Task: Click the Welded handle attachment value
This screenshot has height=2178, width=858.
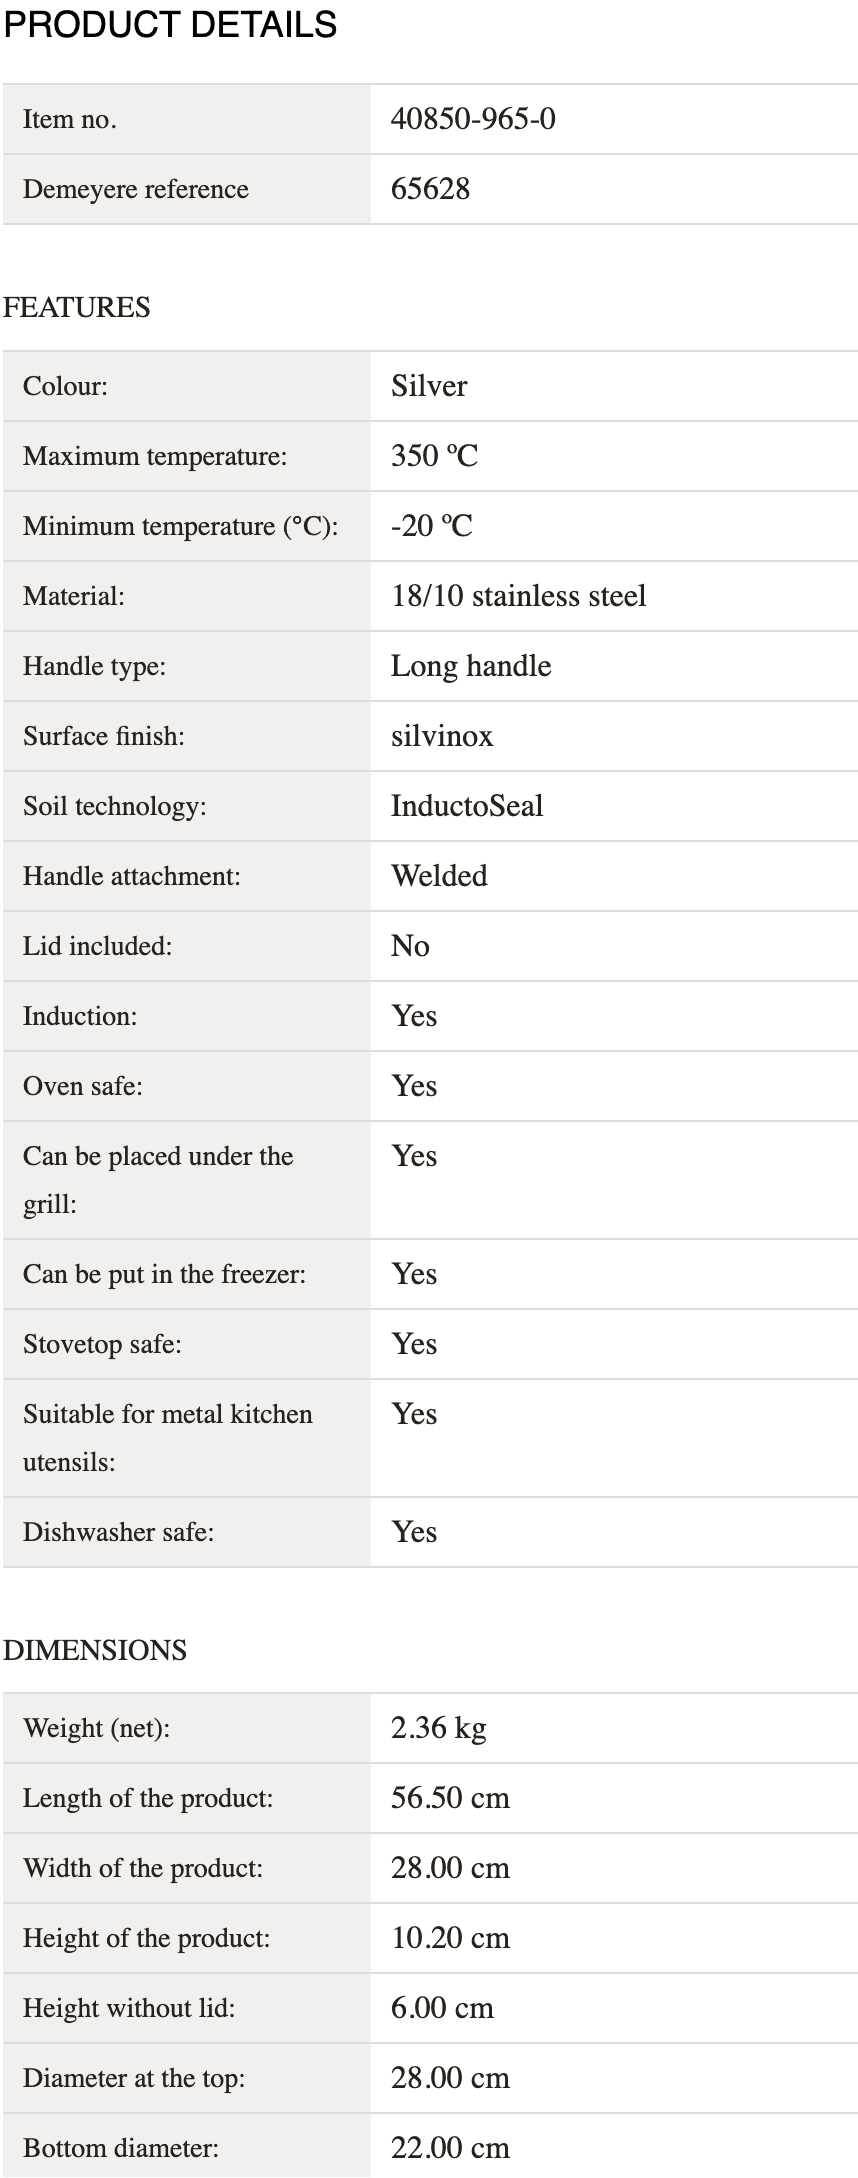Action: tap(439, 876)
